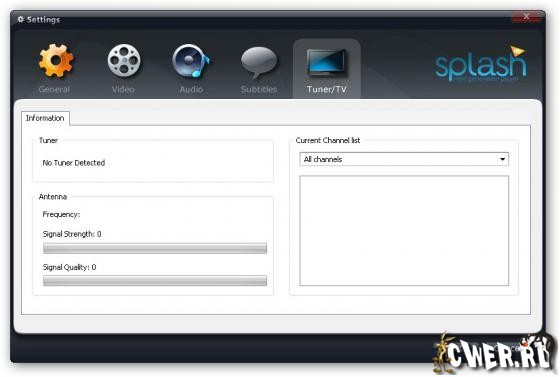Click the Settings gear in the title bar
Image resolution: width=560 pixels, height=377 pixels.
(21, 19)
